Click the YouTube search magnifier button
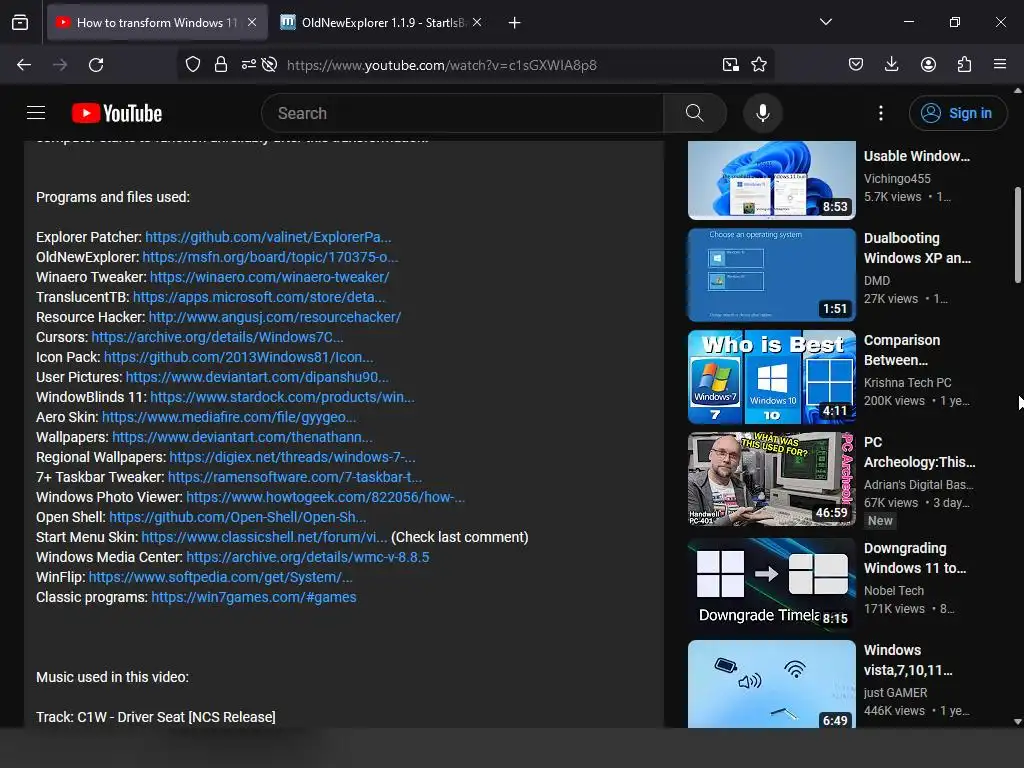The width and height of the screenshot is (1024, 768). (695, 113)
